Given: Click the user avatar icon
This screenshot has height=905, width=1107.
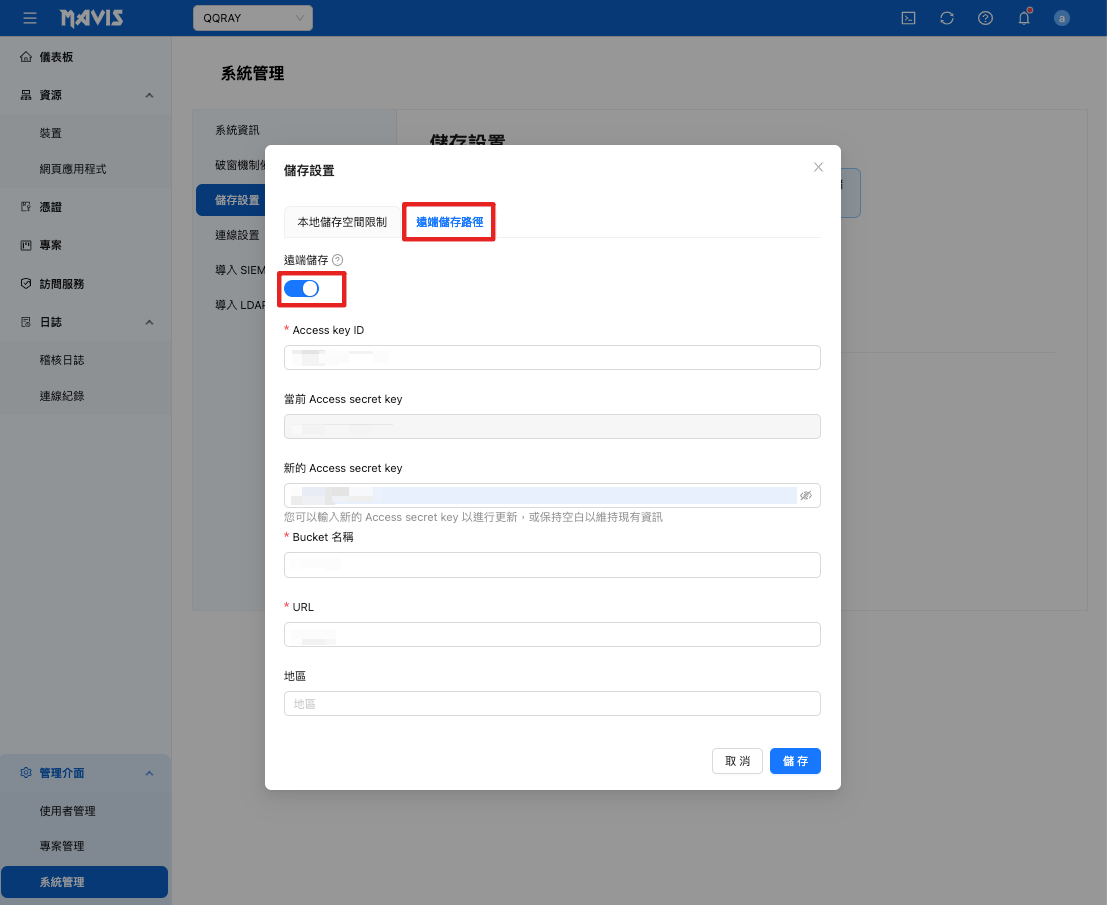Looking at the screenshot, I should [x=1062, y=18].
